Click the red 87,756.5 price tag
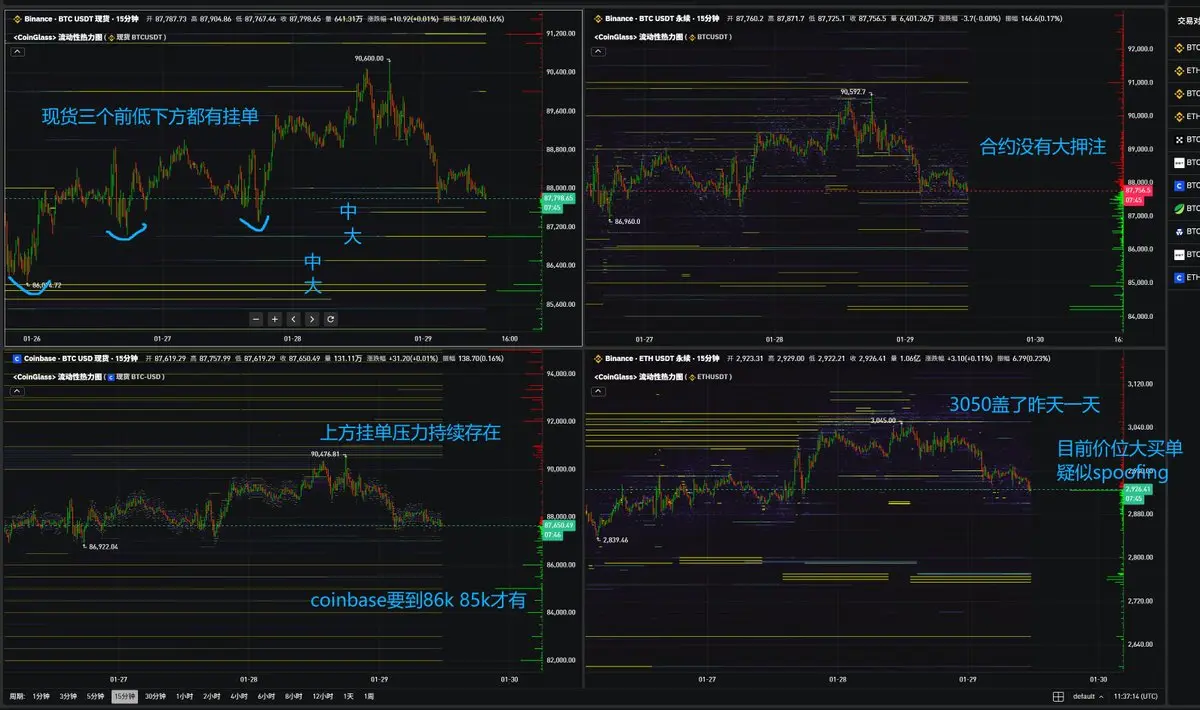 pyautogui.click(x=1138, y=190)
